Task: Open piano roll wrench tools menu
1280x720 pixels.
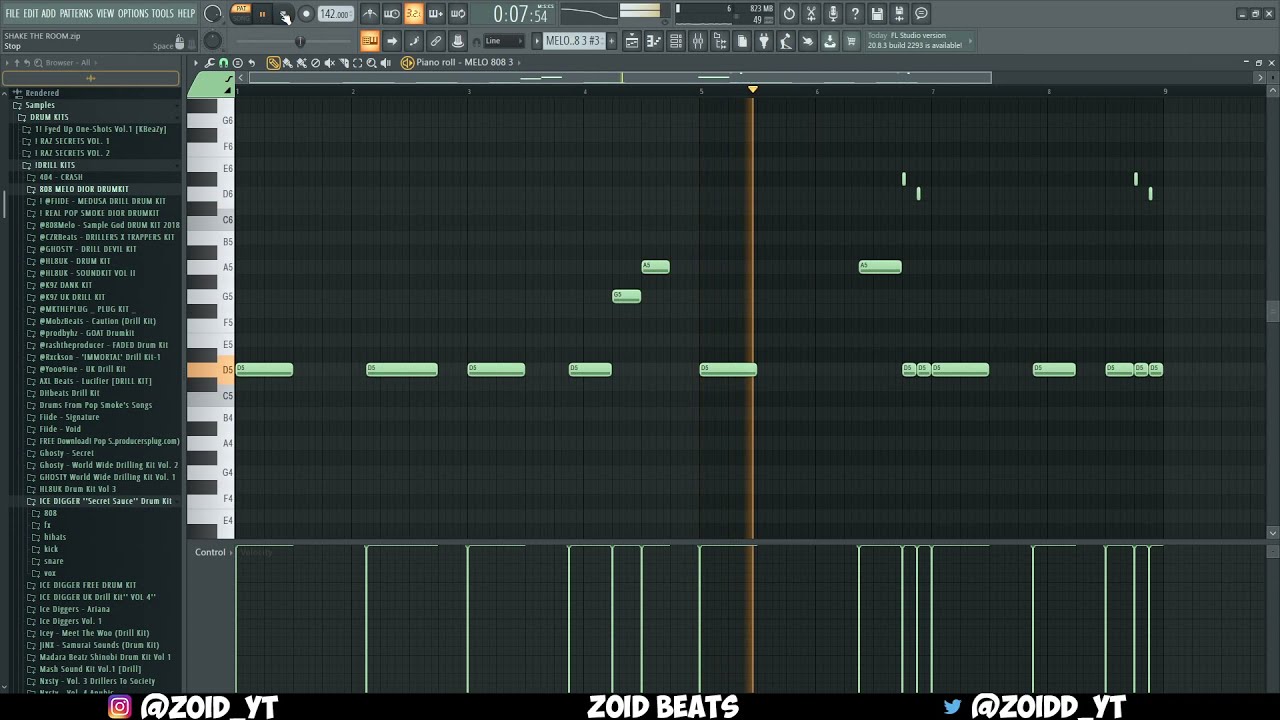Action: pos(210,63)
